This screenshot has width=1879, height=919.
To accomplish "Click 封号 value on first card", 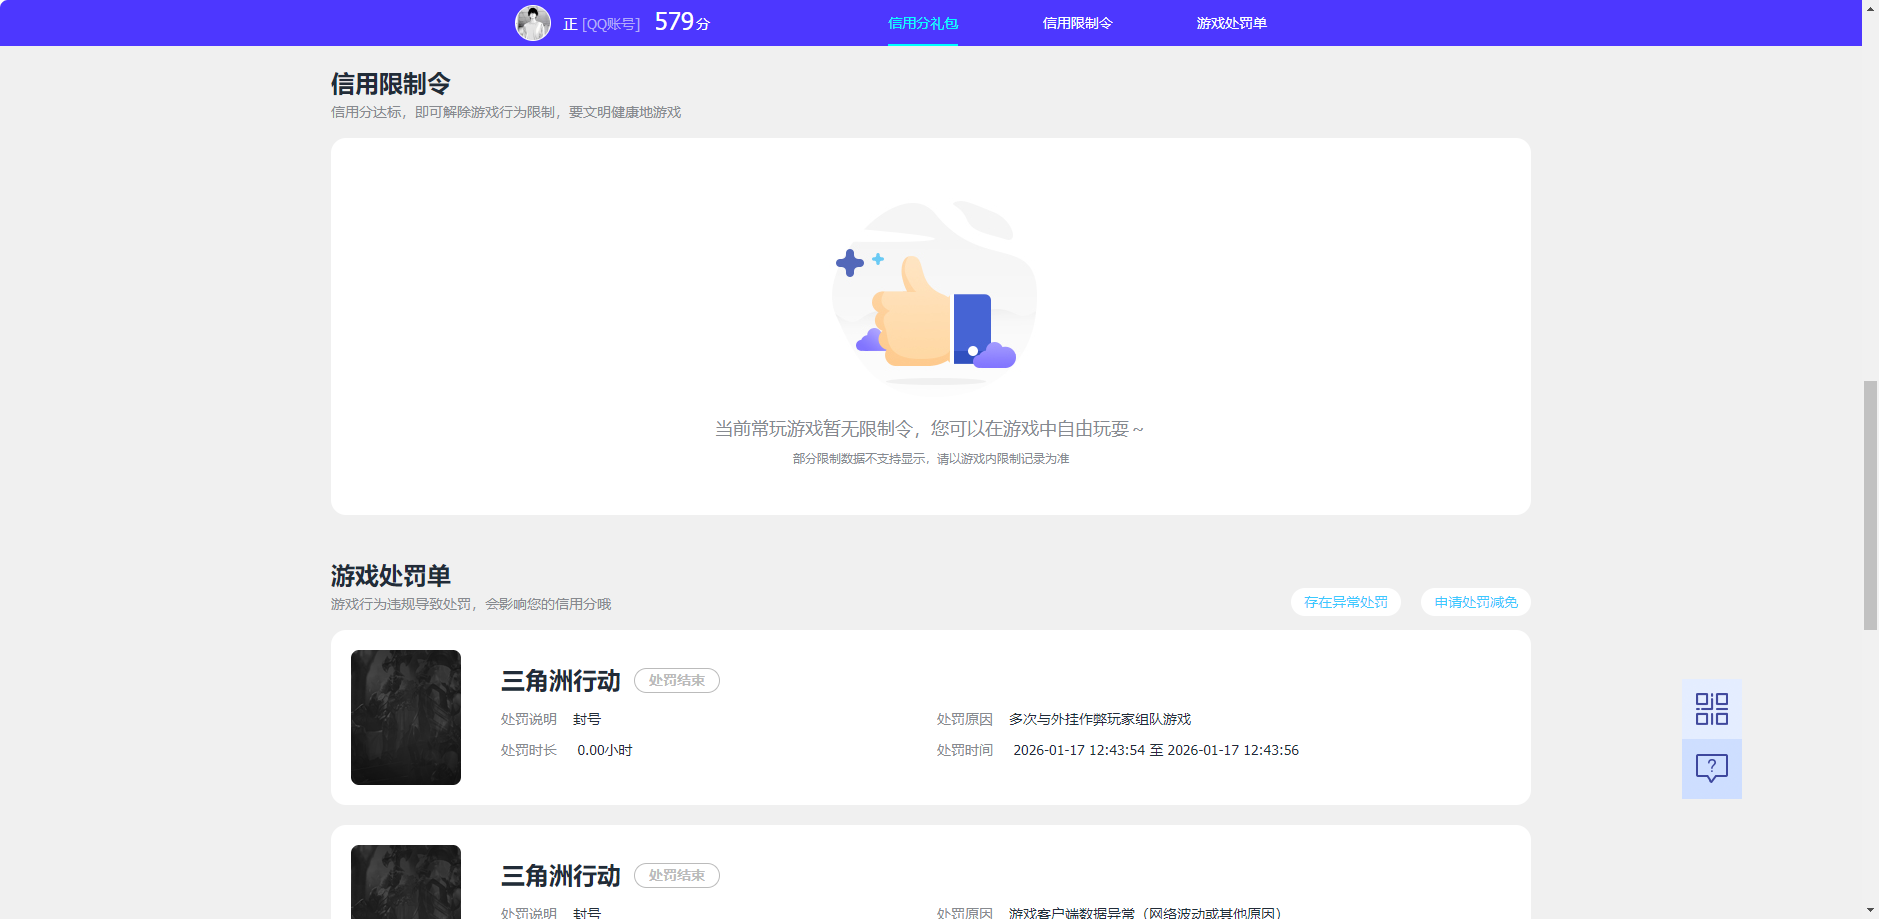I will pos(587,719).
